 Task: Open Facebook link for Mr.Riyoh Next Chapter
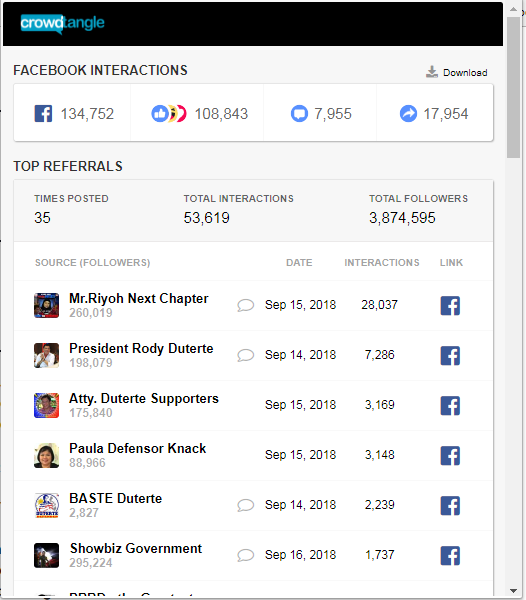pyautogui.click(x=450, y=305)
